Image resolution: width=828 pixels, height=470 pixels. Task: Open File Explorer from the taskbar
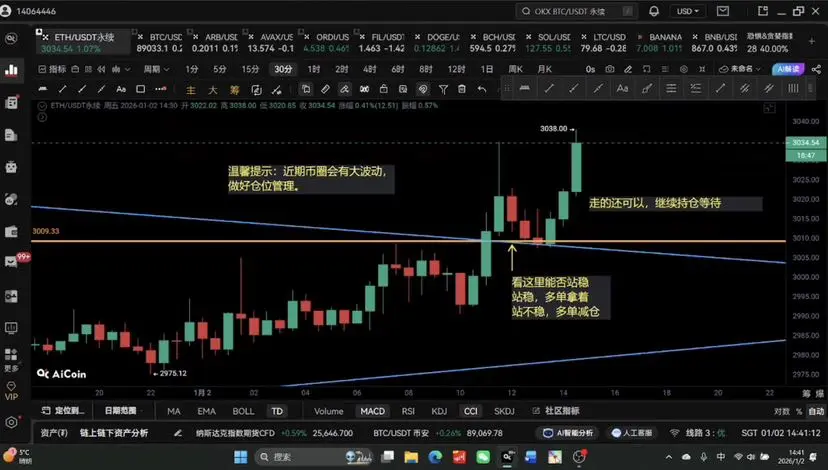(411, 456)
